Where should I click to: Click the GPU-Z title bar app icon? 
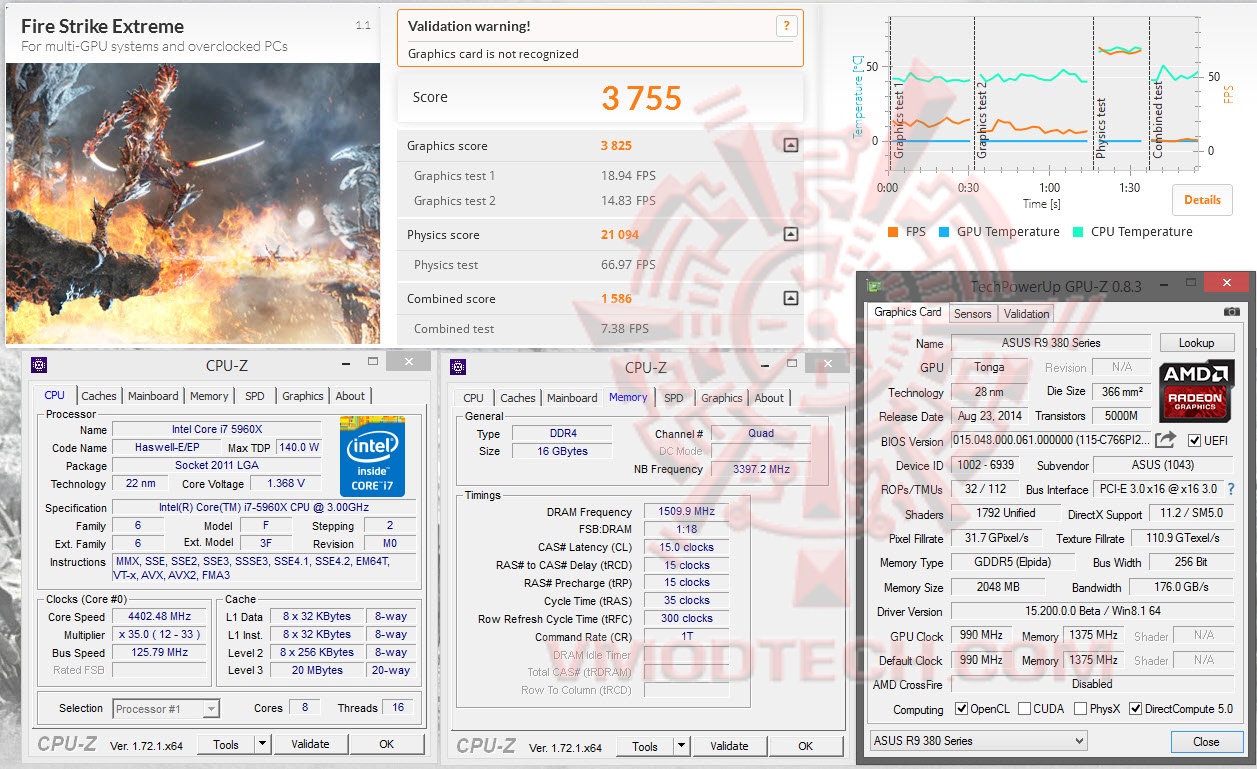[x=875, y=287]
